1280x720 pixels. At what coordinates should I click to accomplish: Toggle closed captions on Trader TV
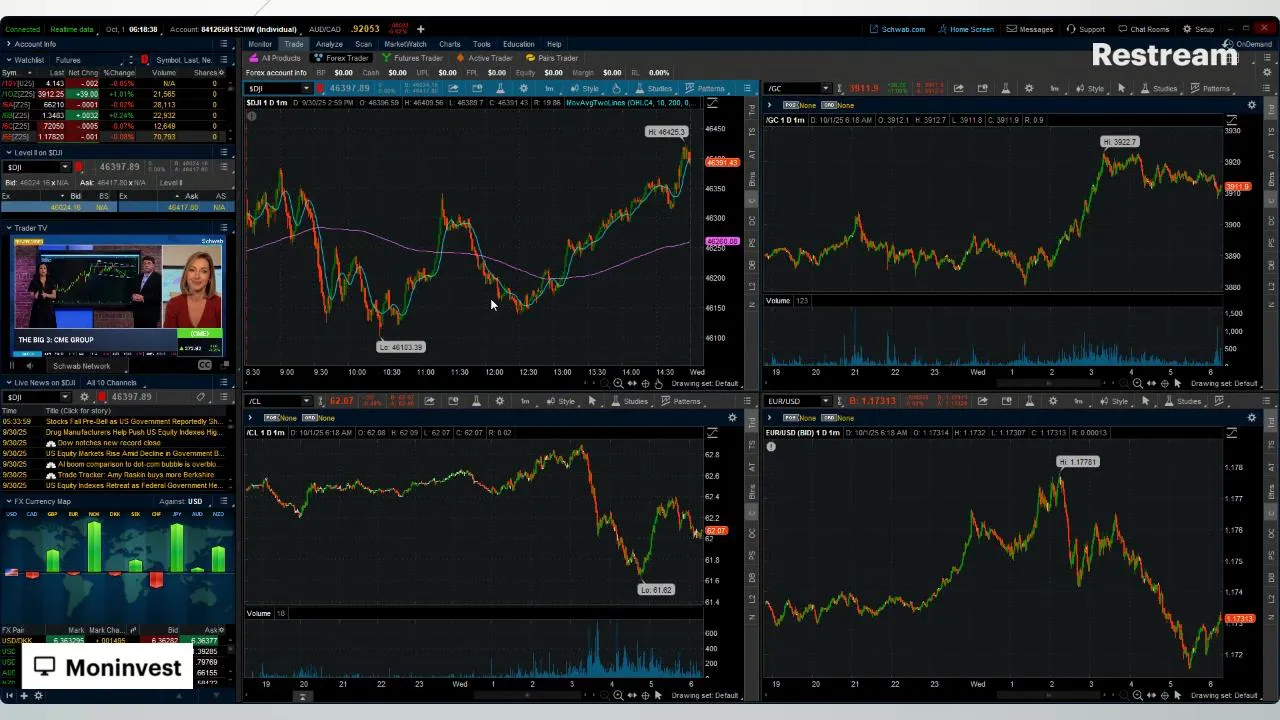pyautogui.click(x=205, y=365)
